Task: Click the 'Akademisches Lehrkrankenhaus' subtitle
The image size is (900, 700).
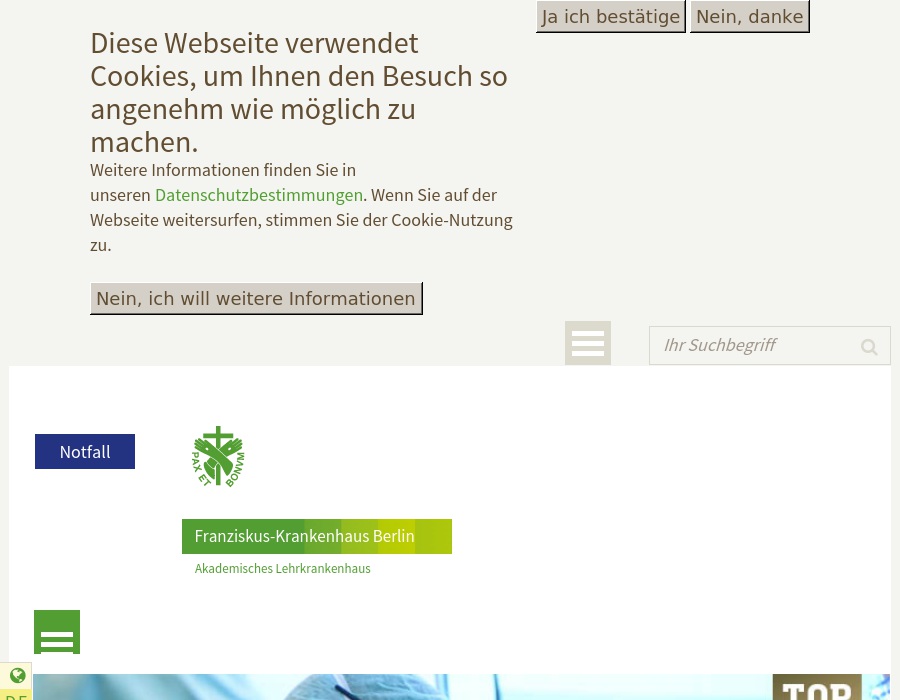Action: [282, 569]
